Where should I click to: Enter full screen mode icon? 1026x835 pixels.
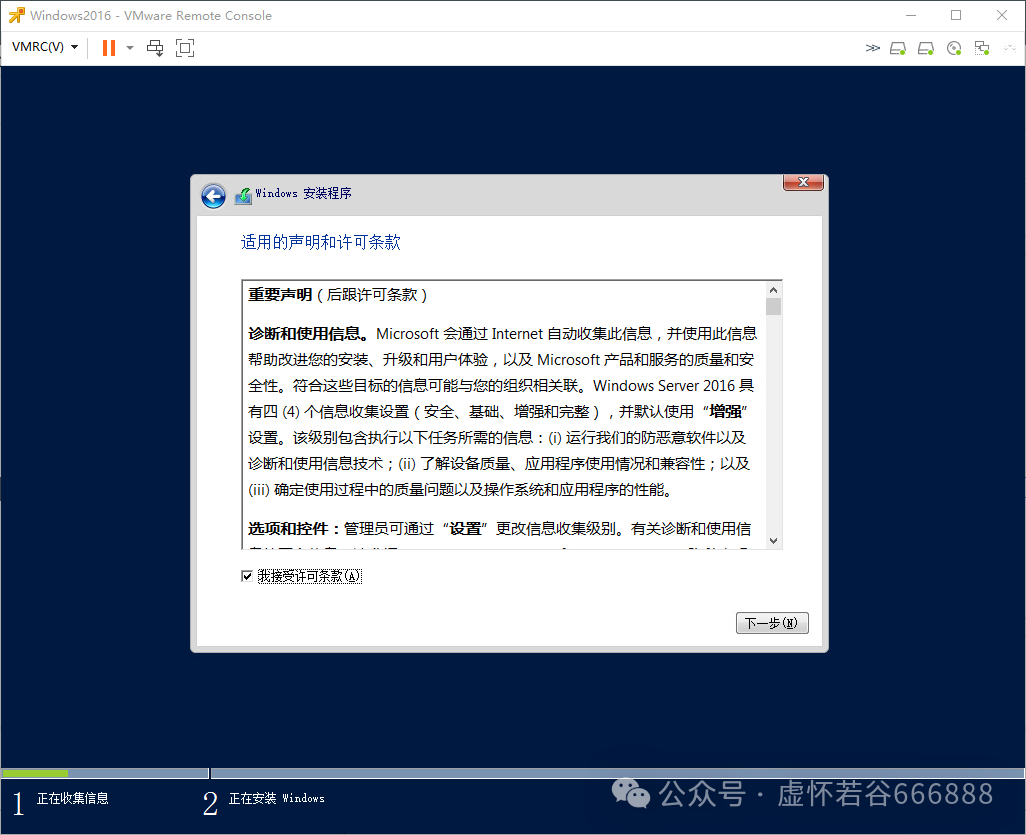click(x=185, y=48)
